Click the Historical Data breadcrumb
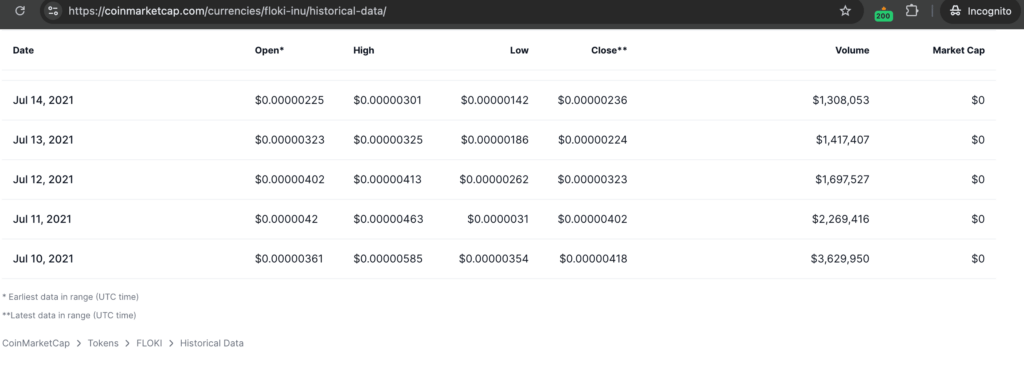The height and width of the screenshot is (371, 1024). point(212,343)
